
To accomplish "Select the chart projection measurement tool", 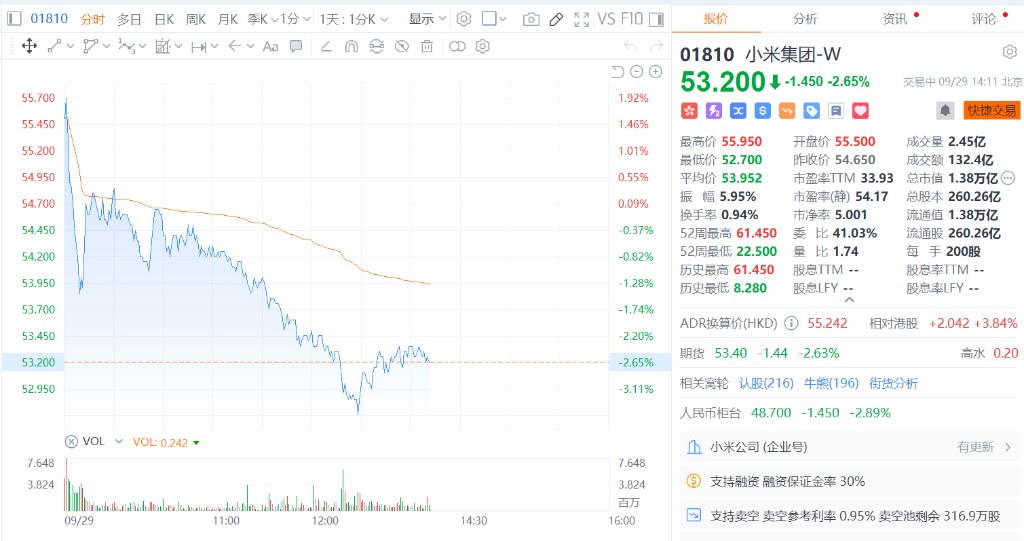I will [162, 46].
